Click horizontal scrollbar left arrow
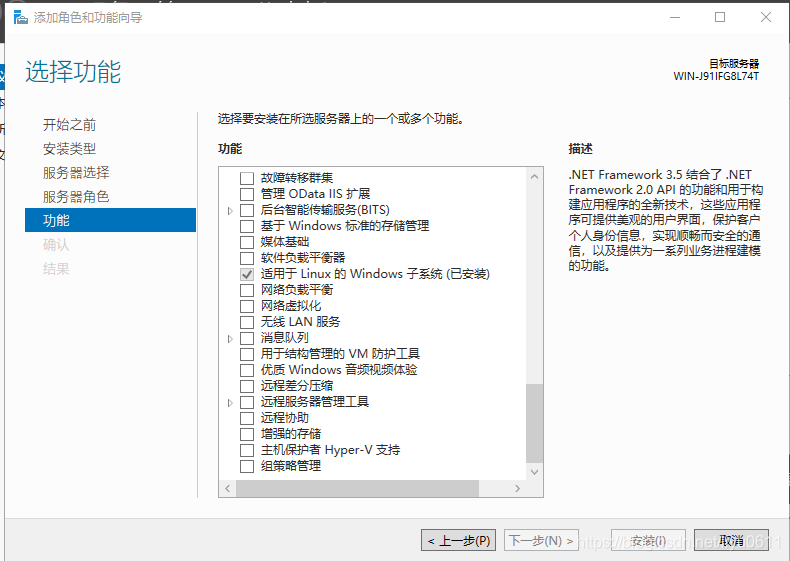The width and height of the screenshot is (790, 561). pyautogui.click(x=228, y=488)
